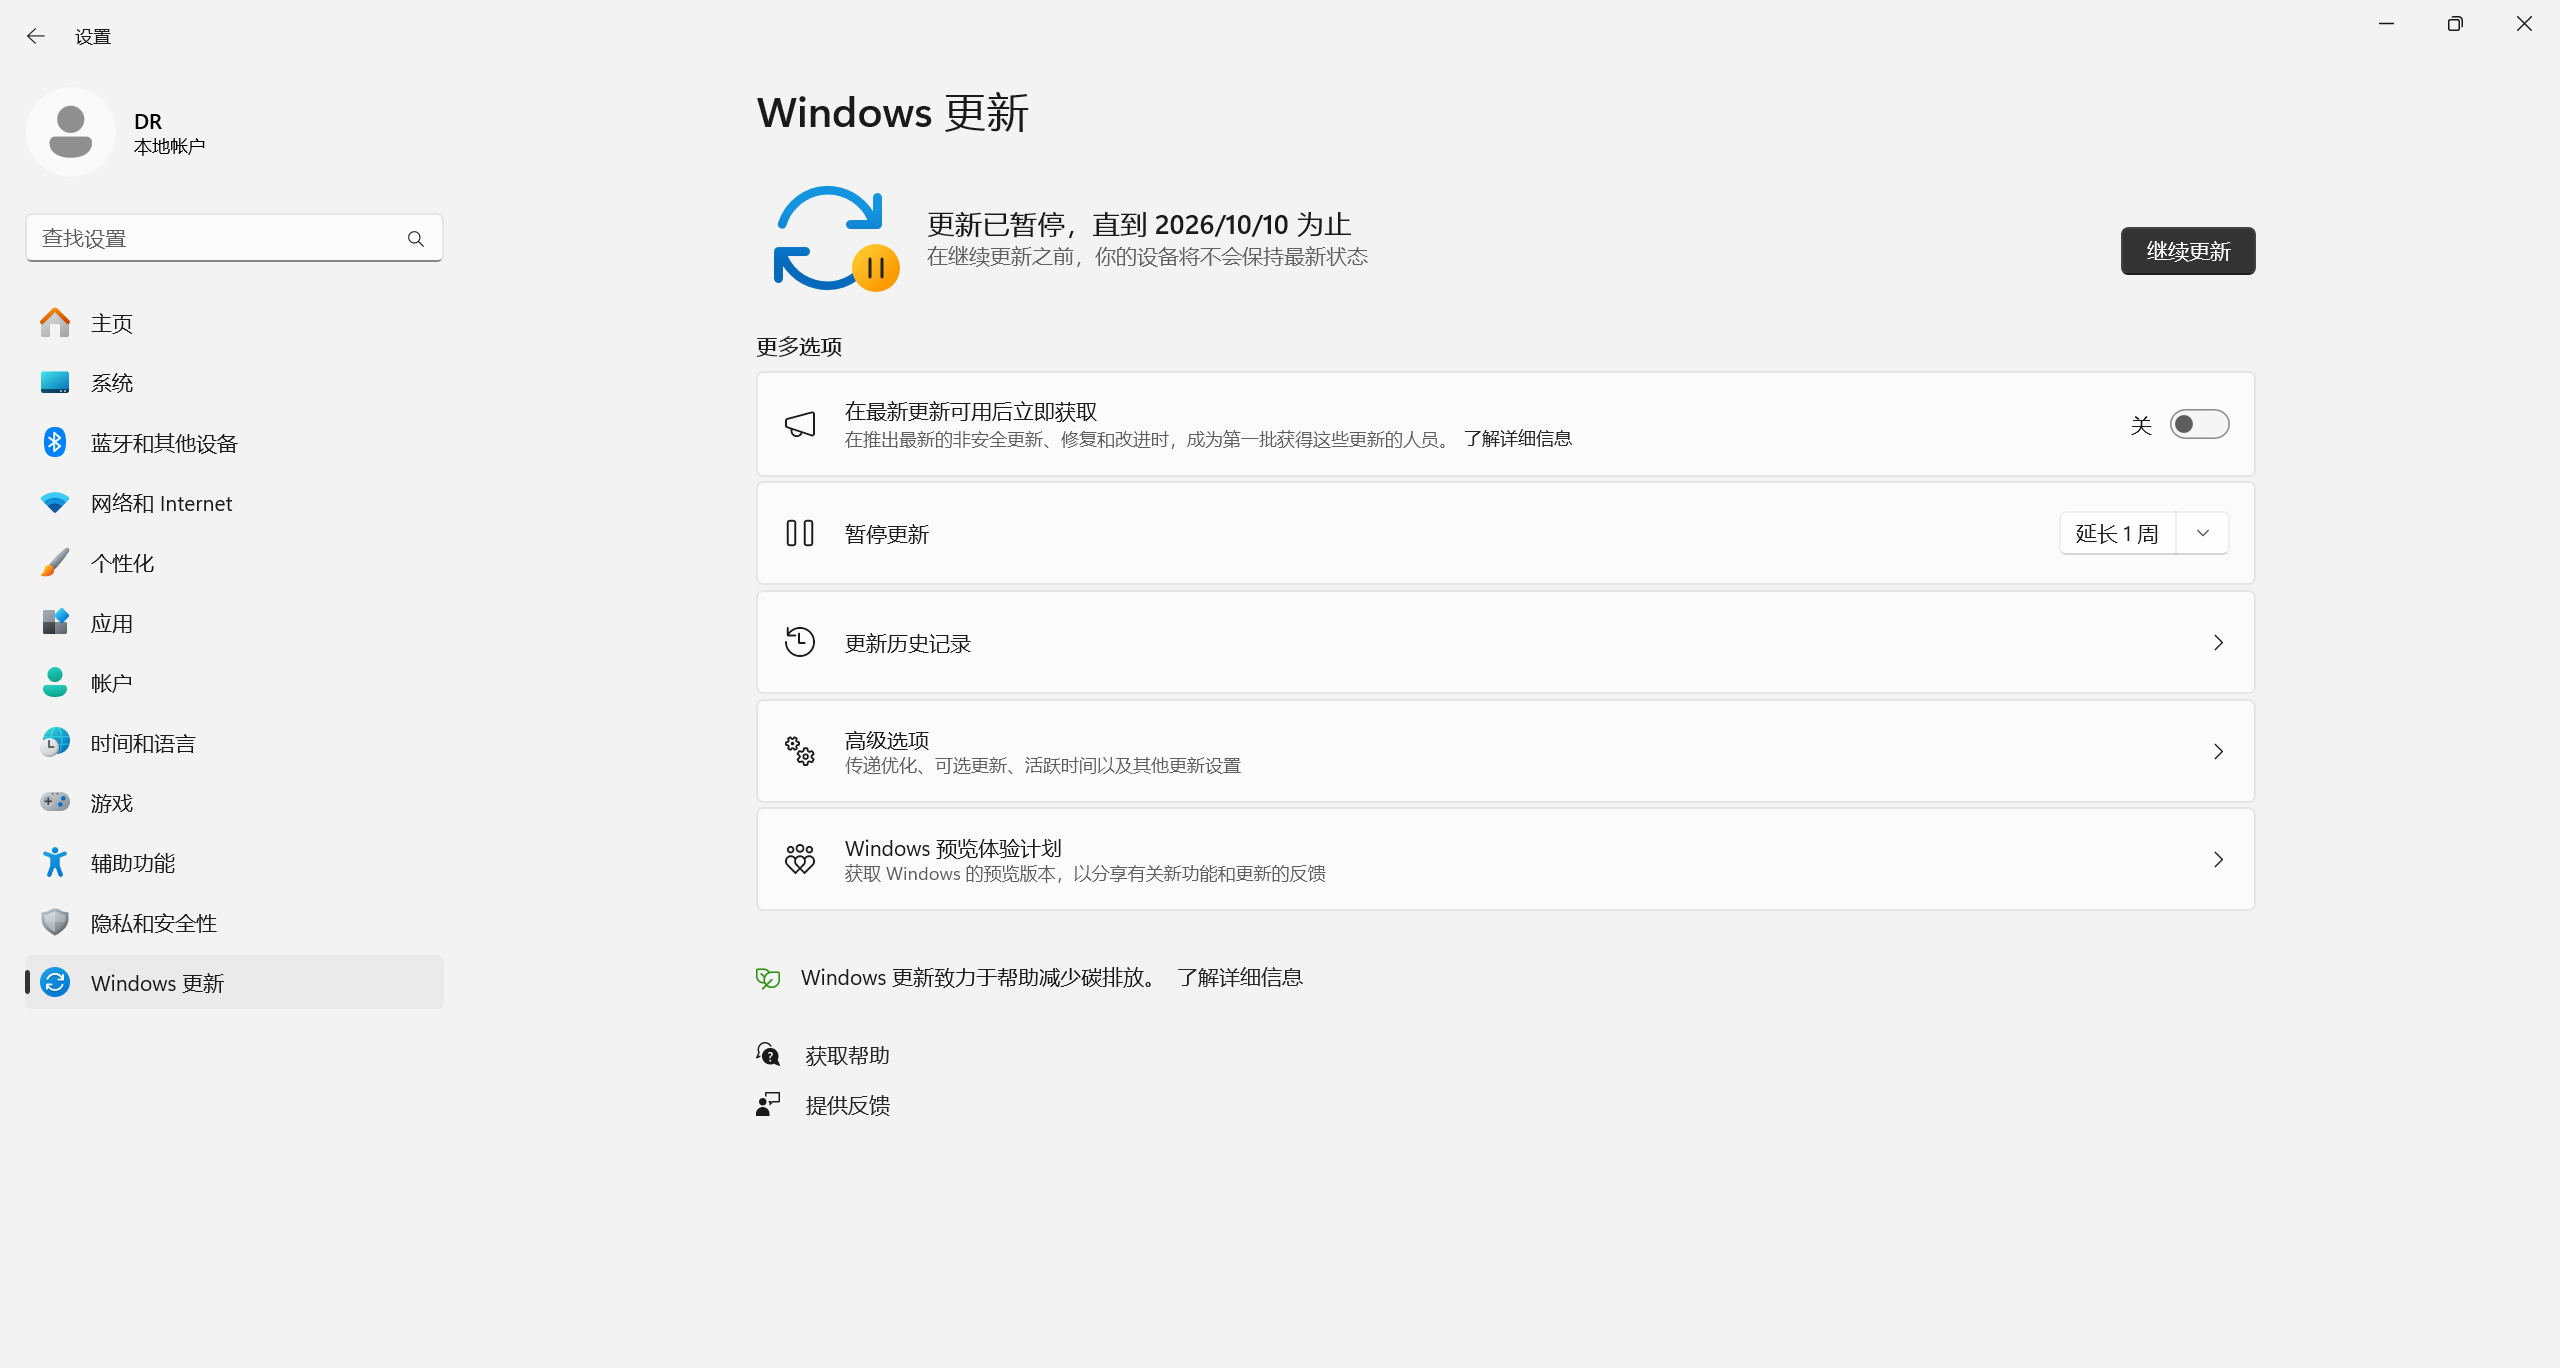The height and width of the screenshot is (1368, 2560).
Task: Select 隐私和安全性 in the sidebar
Action: point(234,923)
